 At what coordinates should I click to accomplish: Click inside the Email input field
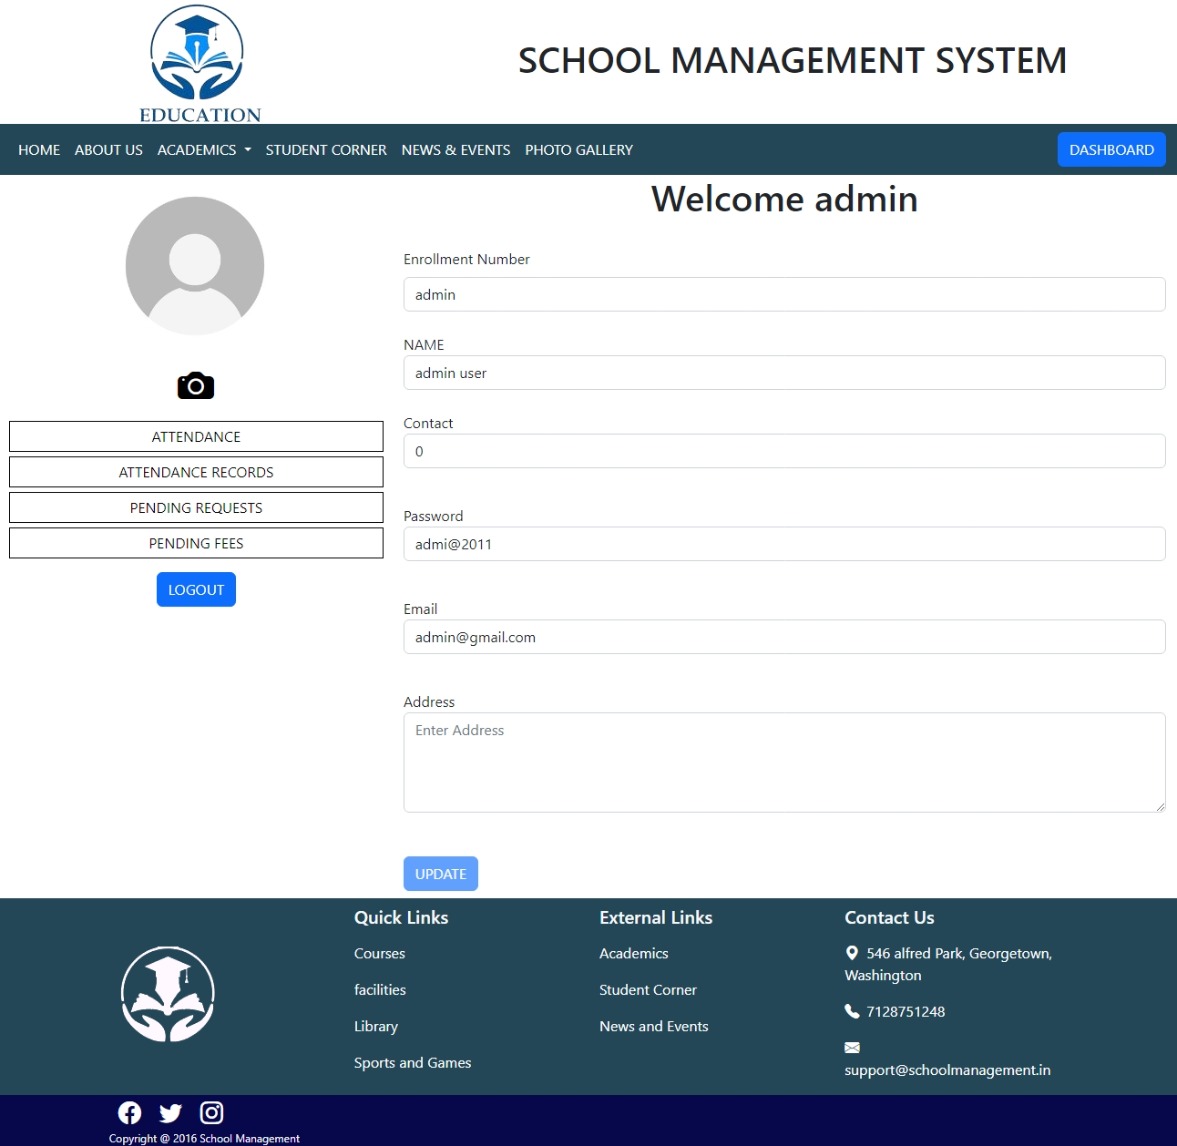(x=784, y=636)
